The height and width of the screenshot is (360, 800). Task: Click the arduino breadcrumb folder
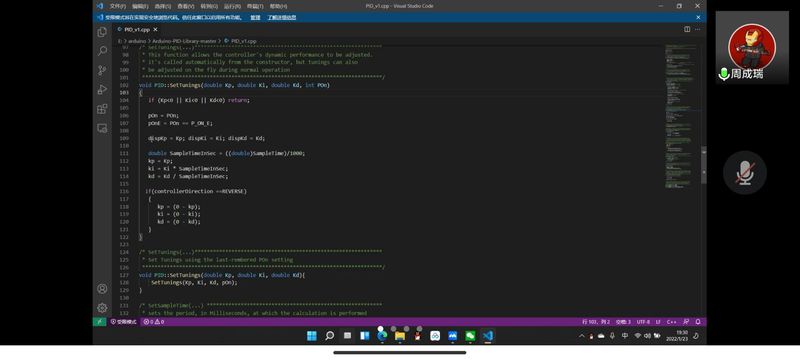137,41
